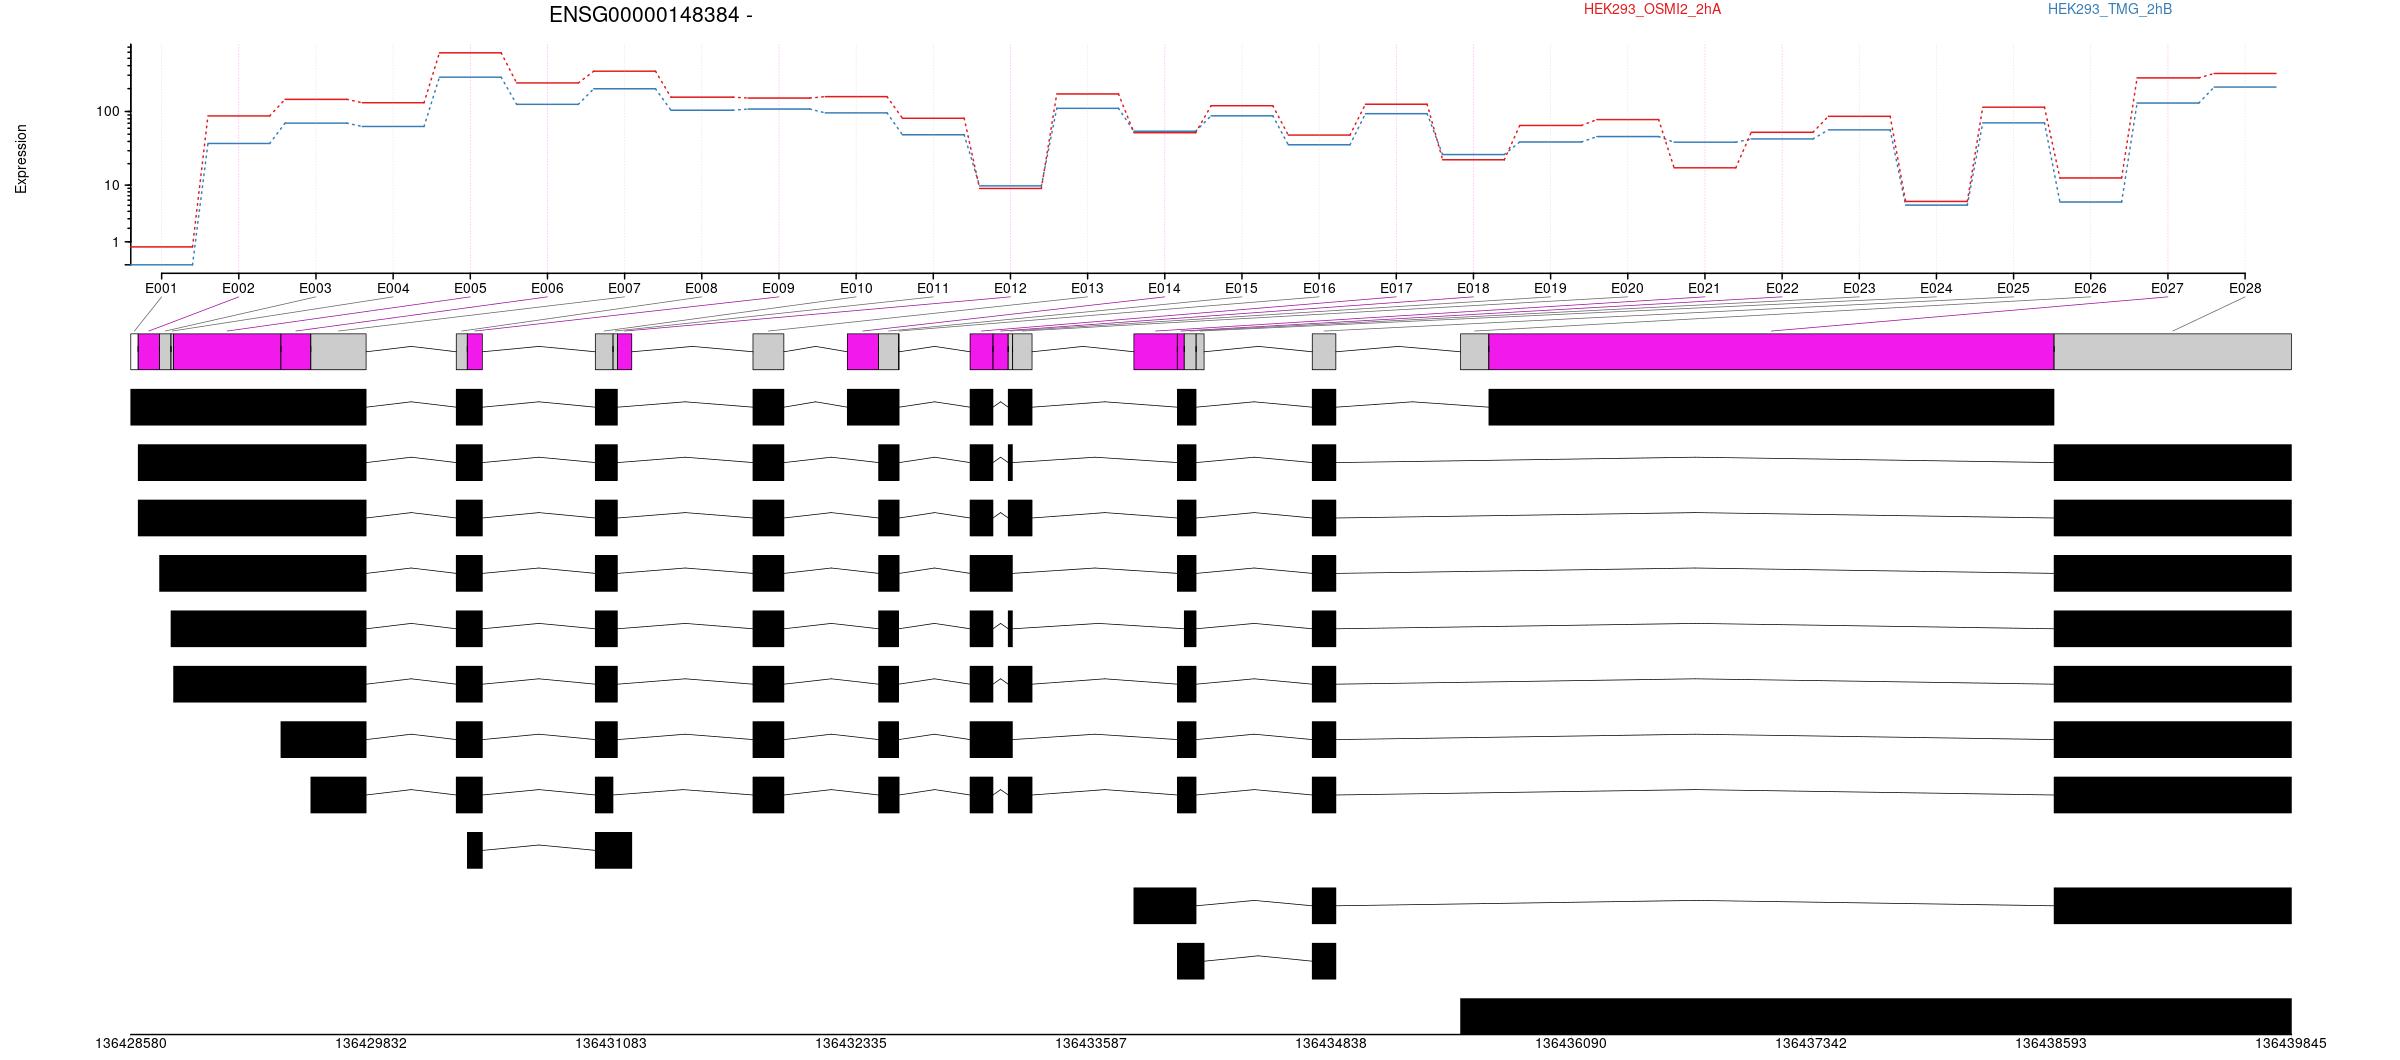Viewport: 2400px width, 1060px height.
Task: Click exon label E023
Action: click(1859, 289)
